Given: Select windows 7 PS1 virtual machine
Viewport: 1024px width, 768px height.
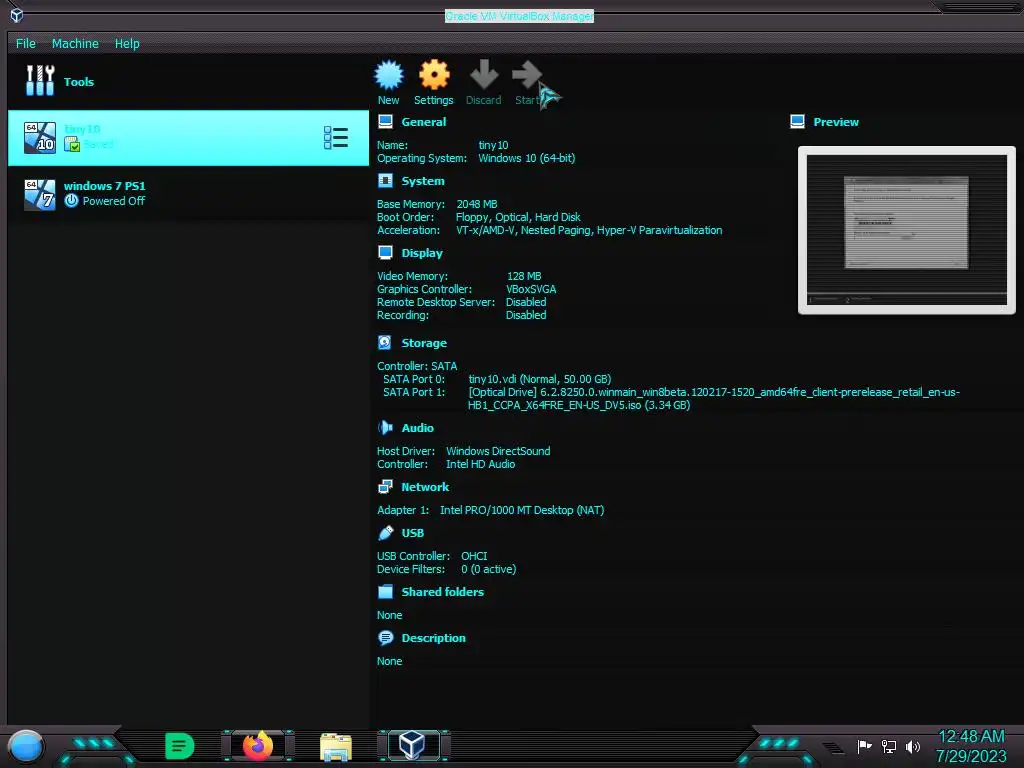Looking at the screenshot, I should [188, 195].
